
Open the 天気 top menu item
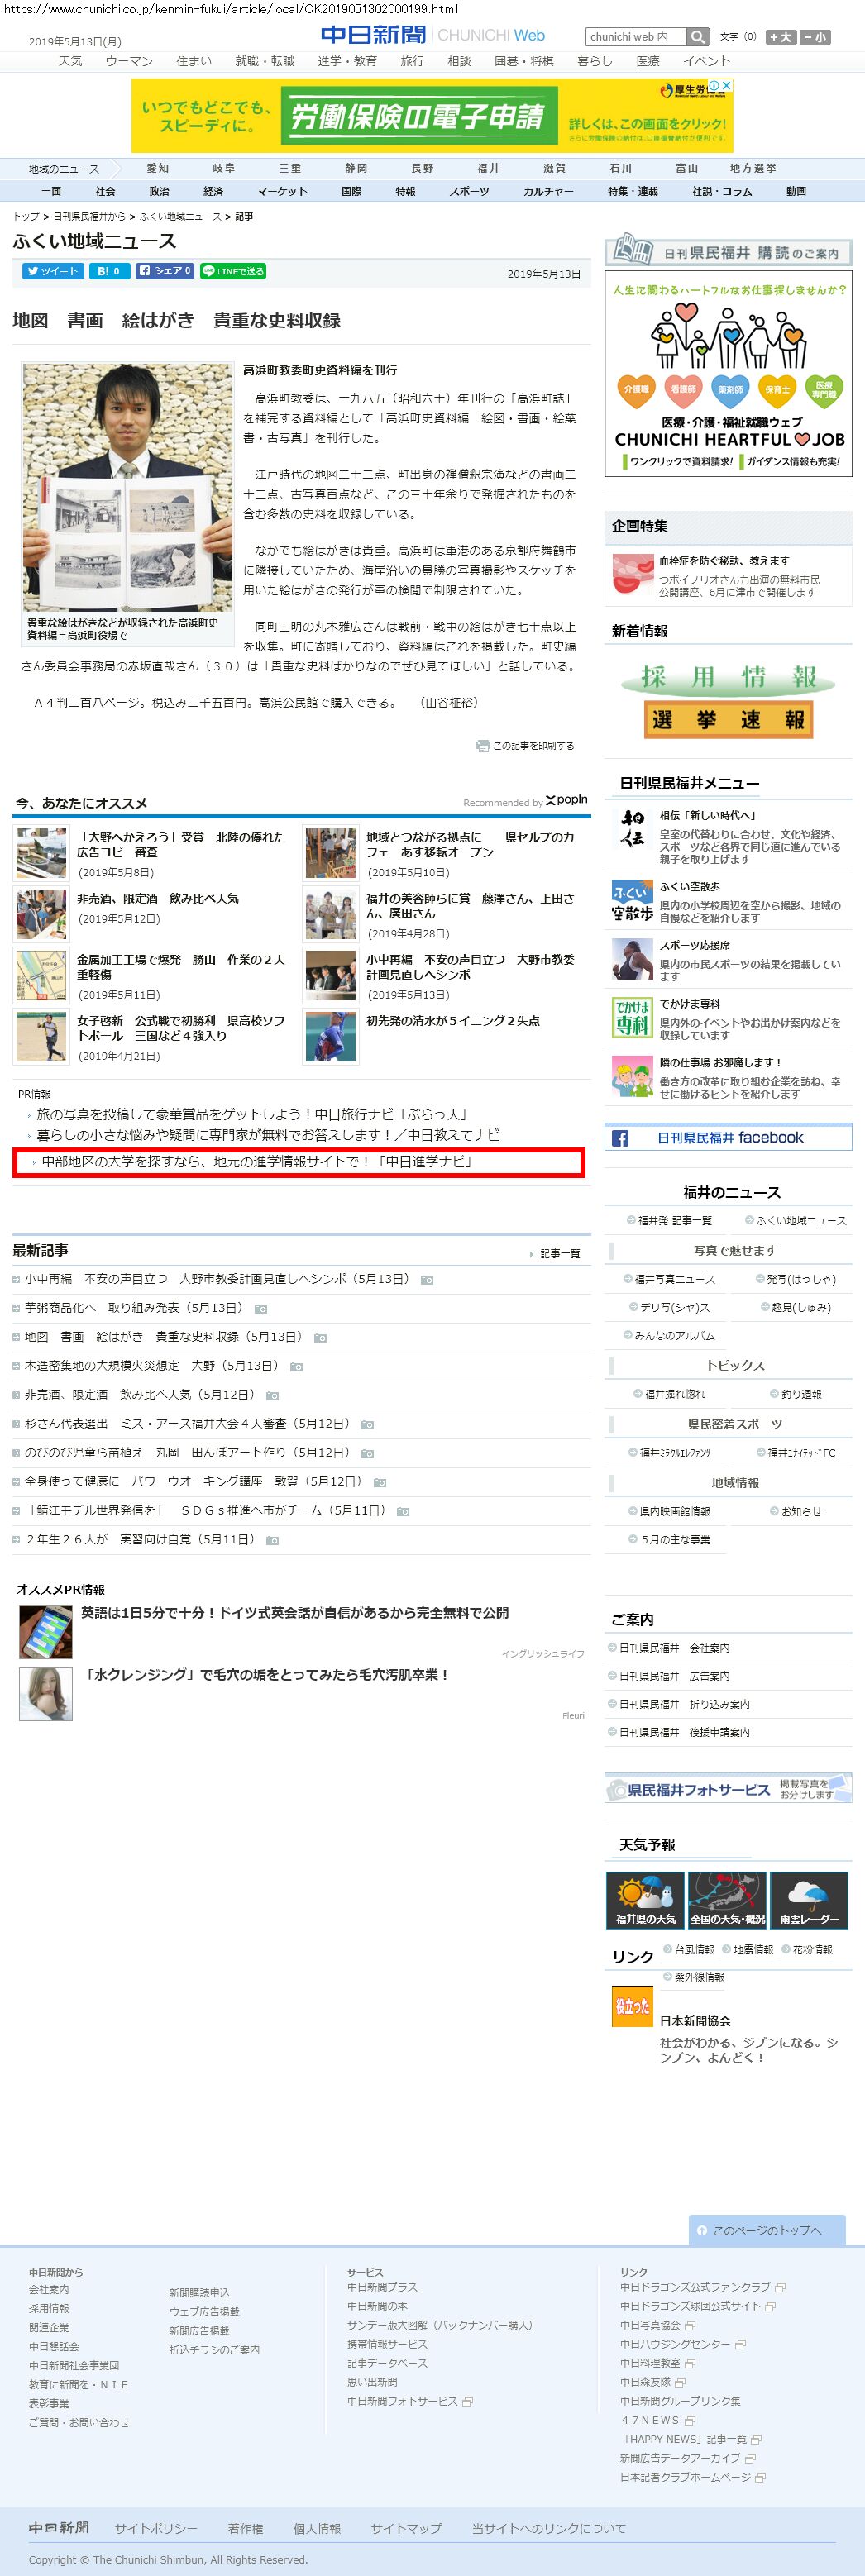(70, 61)
